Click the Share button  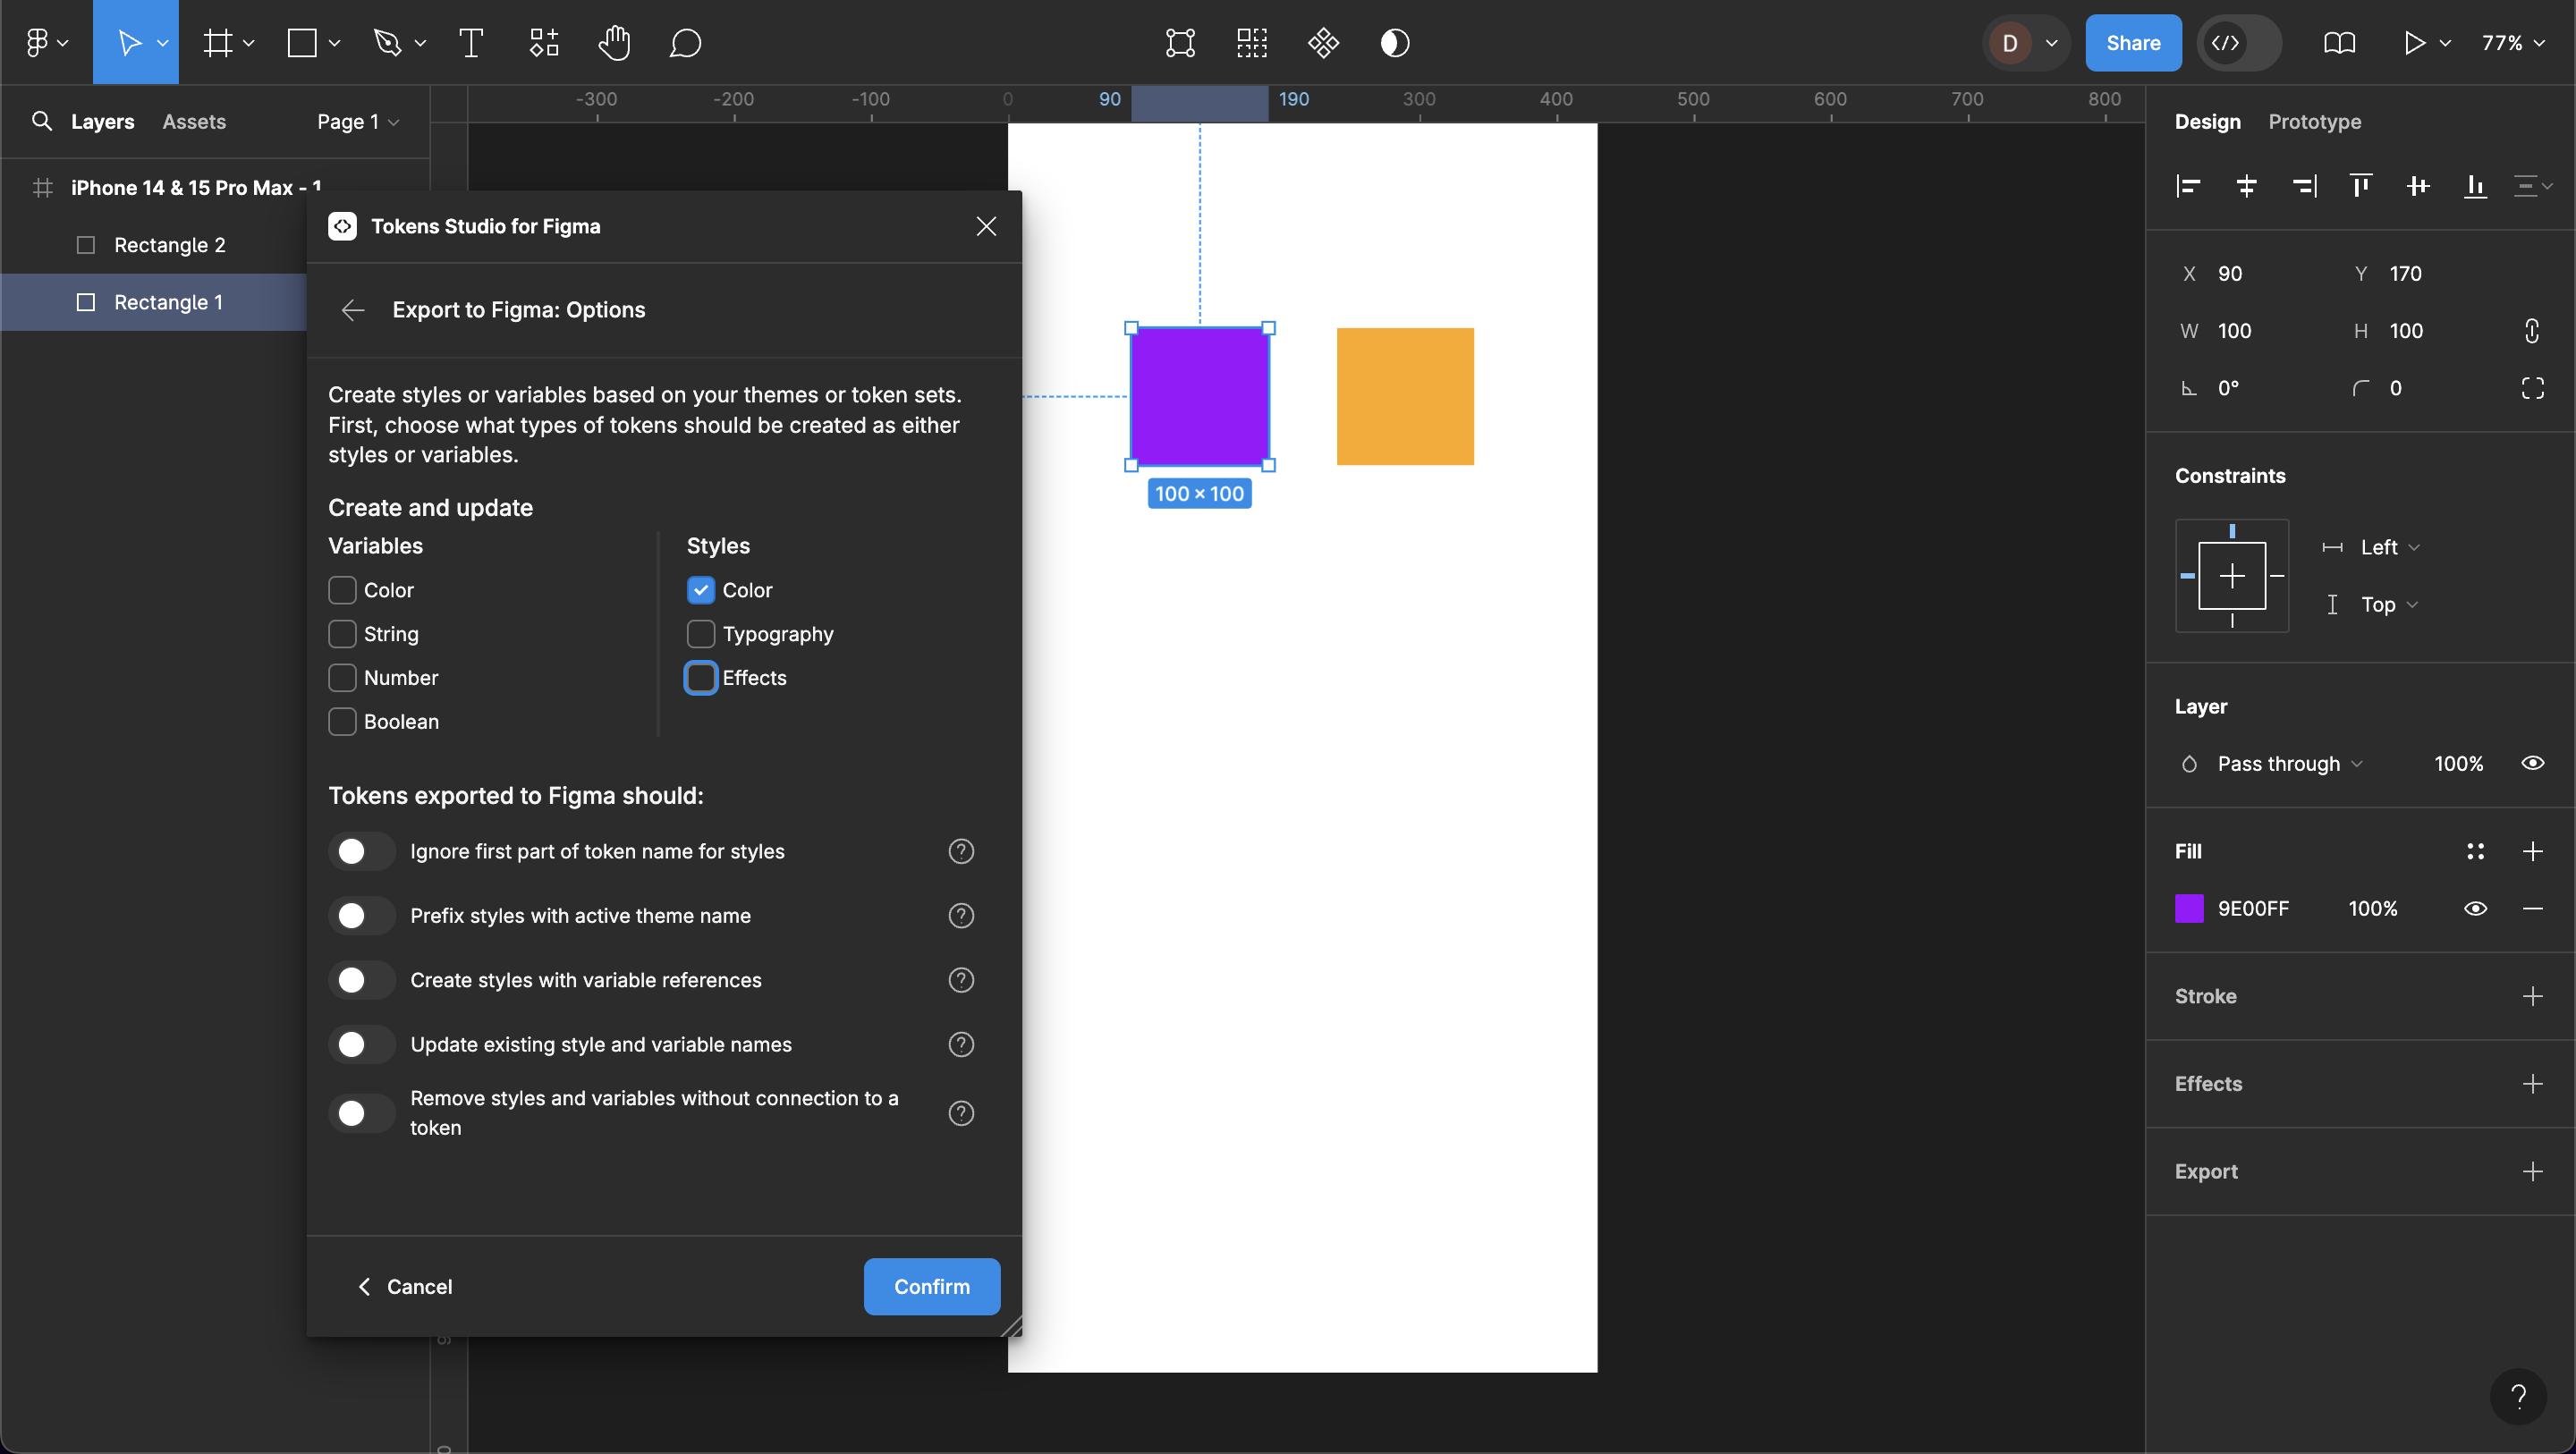pos(2132,43)
